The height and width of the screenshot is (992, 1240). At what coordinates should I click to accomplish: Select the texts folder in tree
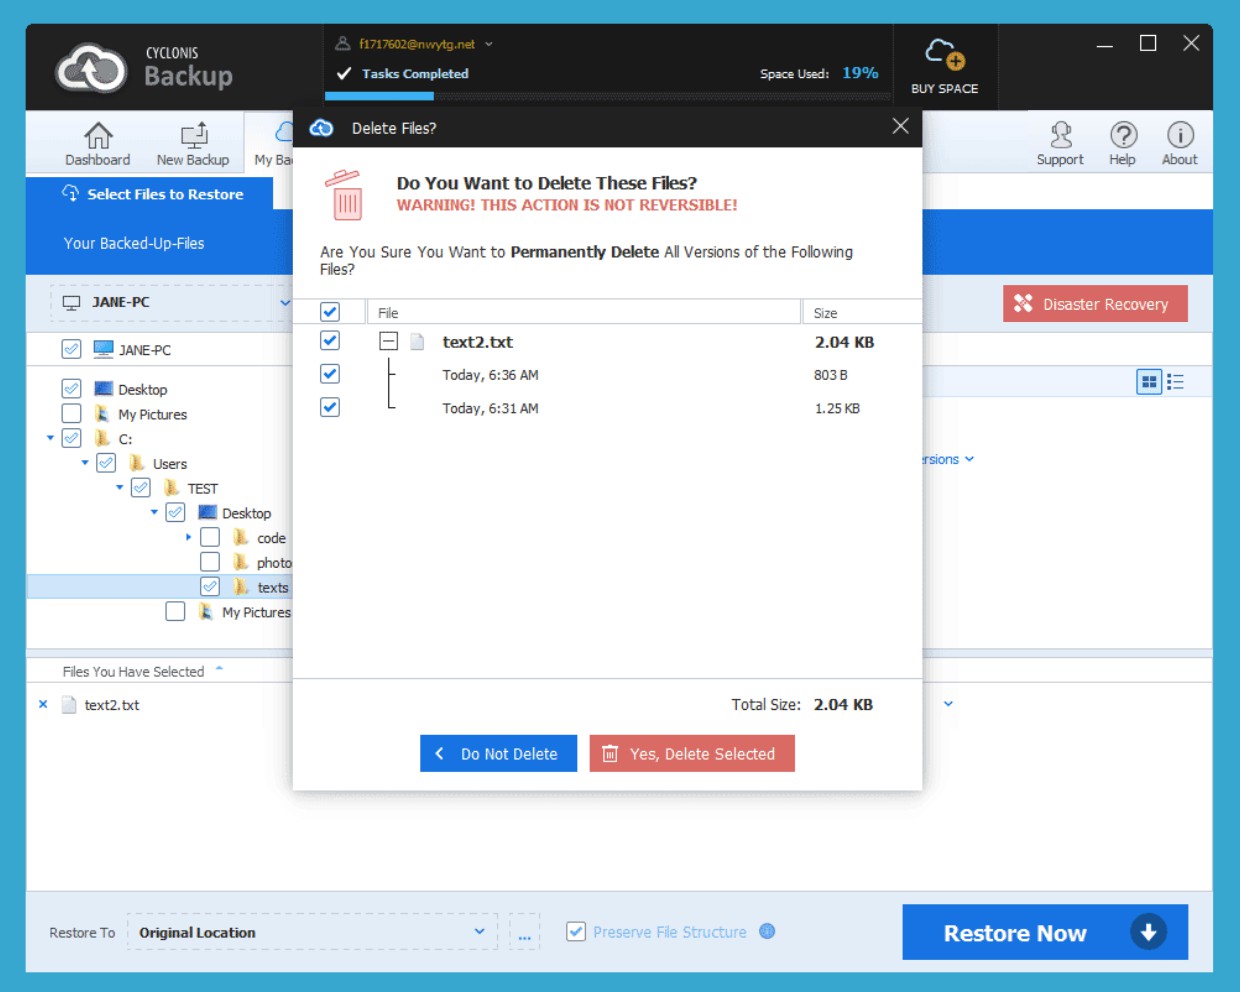pos(272,588)
